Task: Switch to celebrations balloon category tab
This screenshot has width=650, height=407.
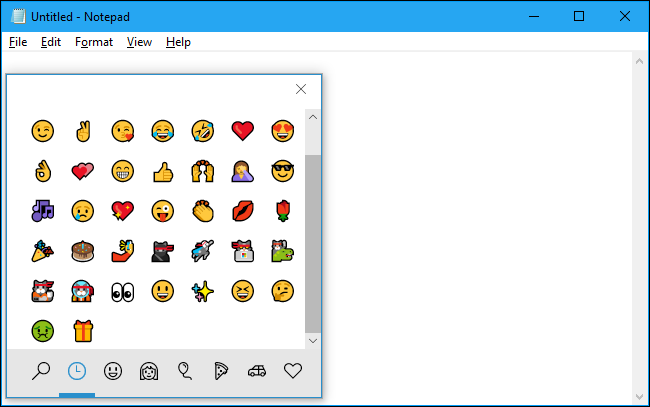Action: point(184,371)
